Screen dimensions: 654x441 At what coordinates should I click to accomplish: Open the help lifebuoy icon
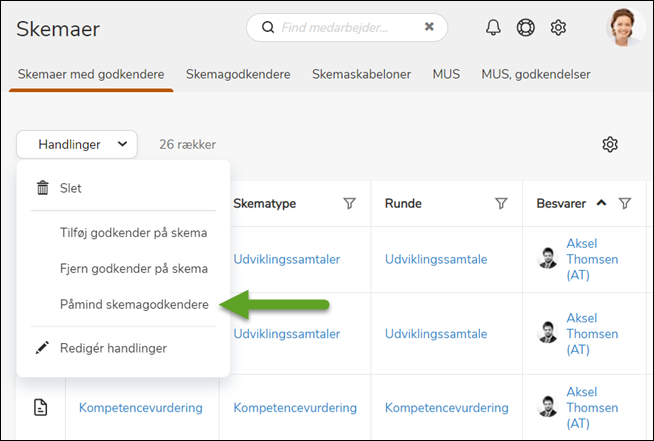[x=526, y=28]
